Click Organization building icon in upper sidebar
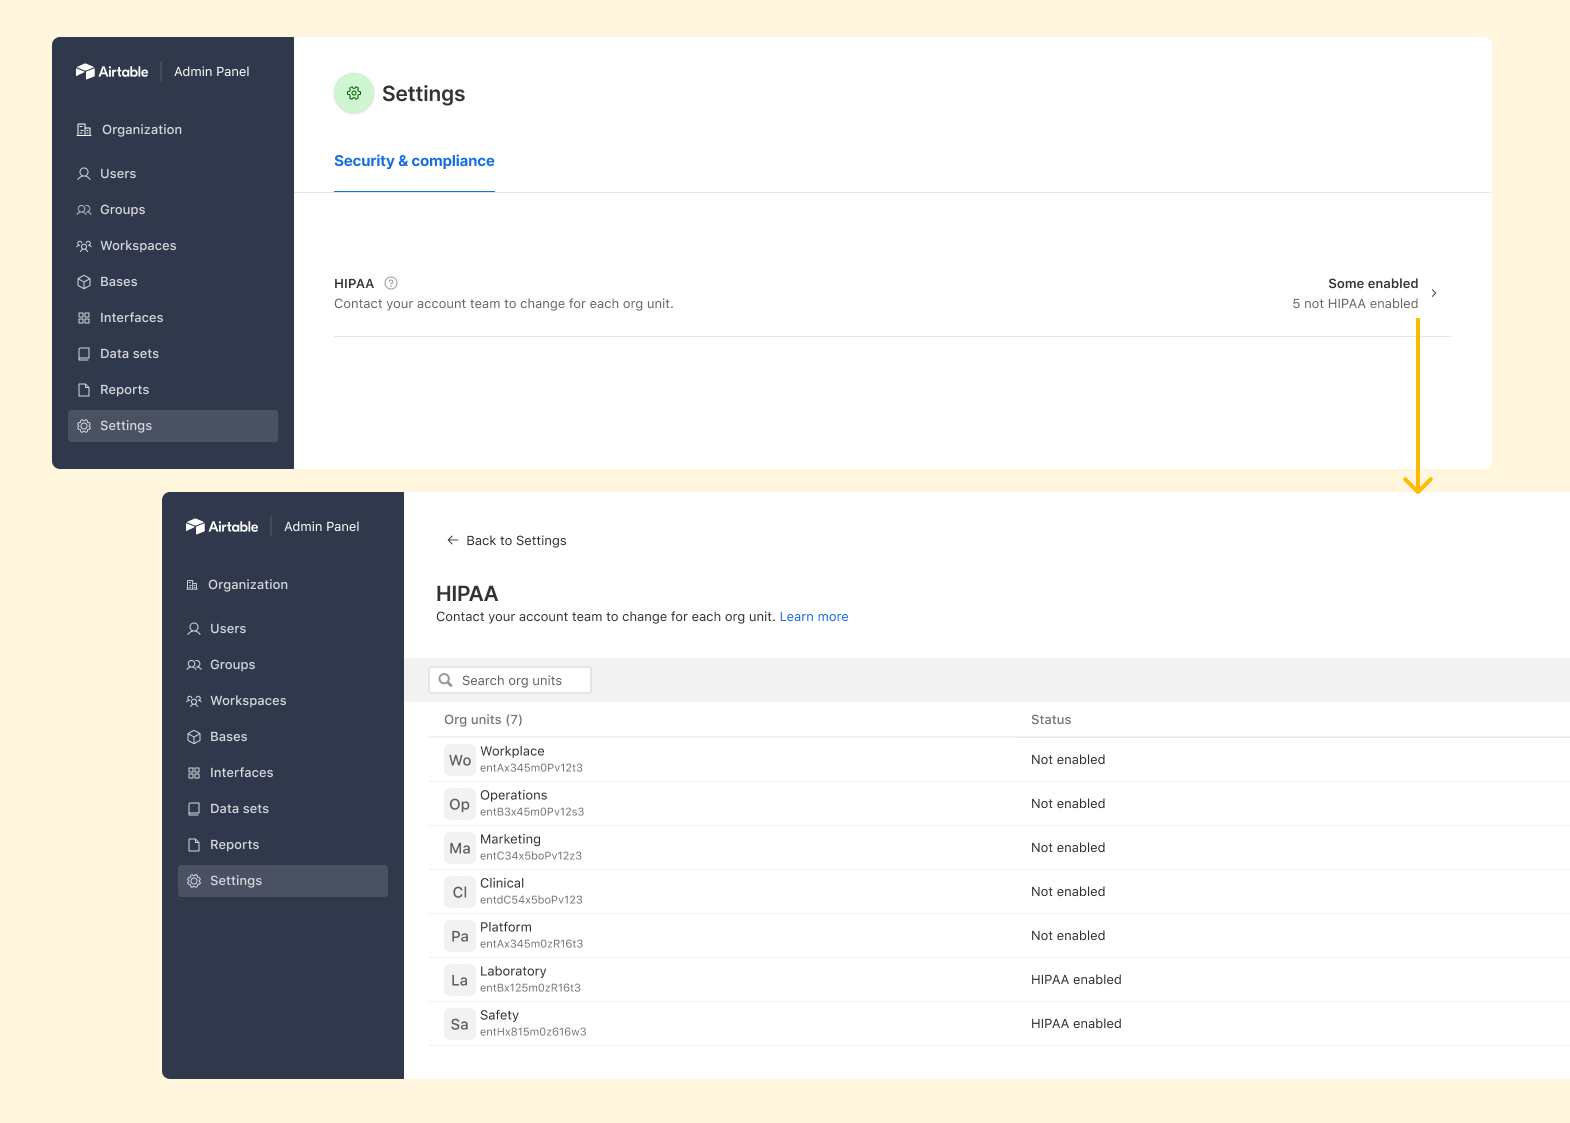Viewport: 1570px width, 1123px height. tap(84, 130)
